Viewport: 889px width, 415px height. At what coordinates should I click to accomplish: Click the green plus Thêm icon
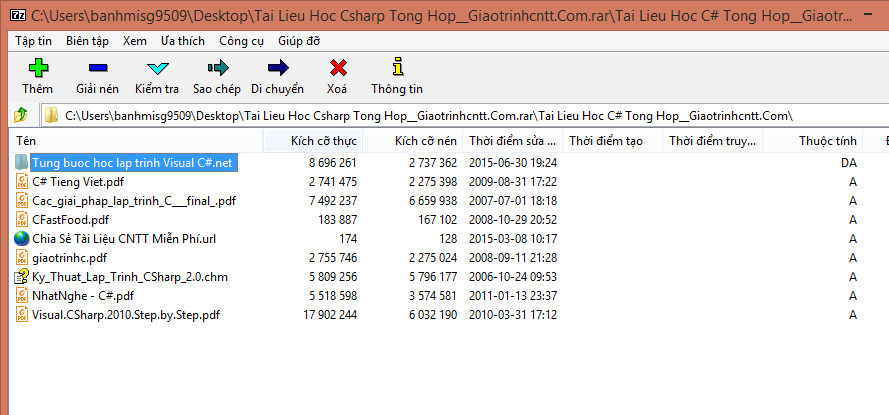(x=39, y=68)
